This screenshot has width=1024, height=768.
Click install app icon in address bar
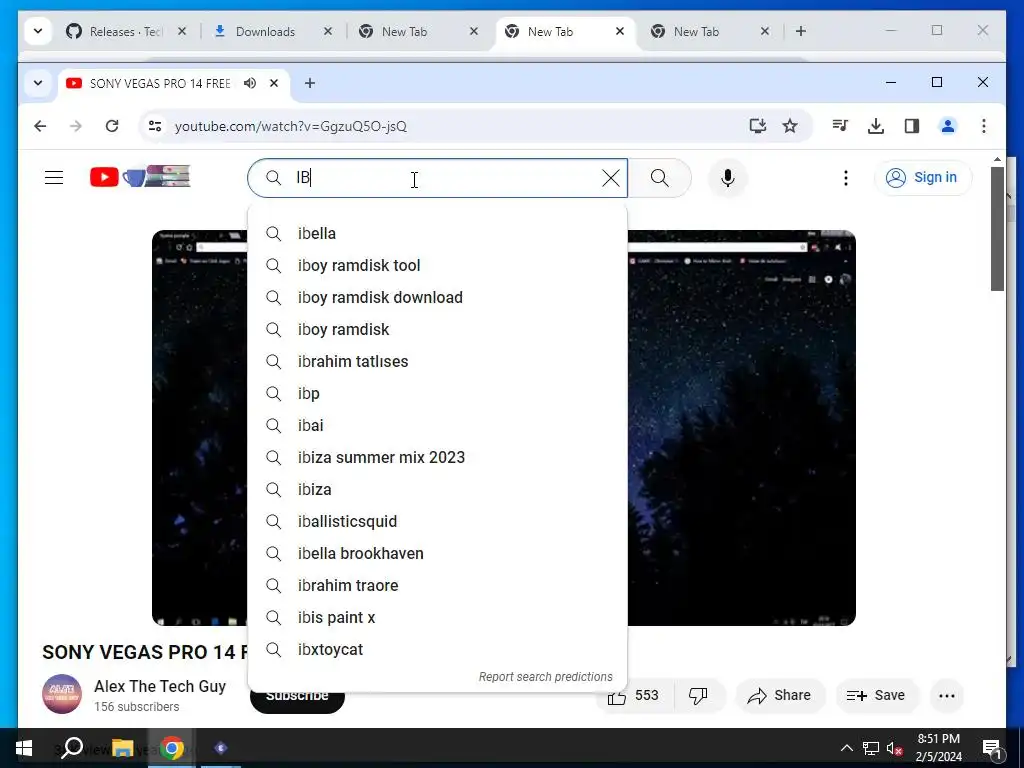[758, 126]
